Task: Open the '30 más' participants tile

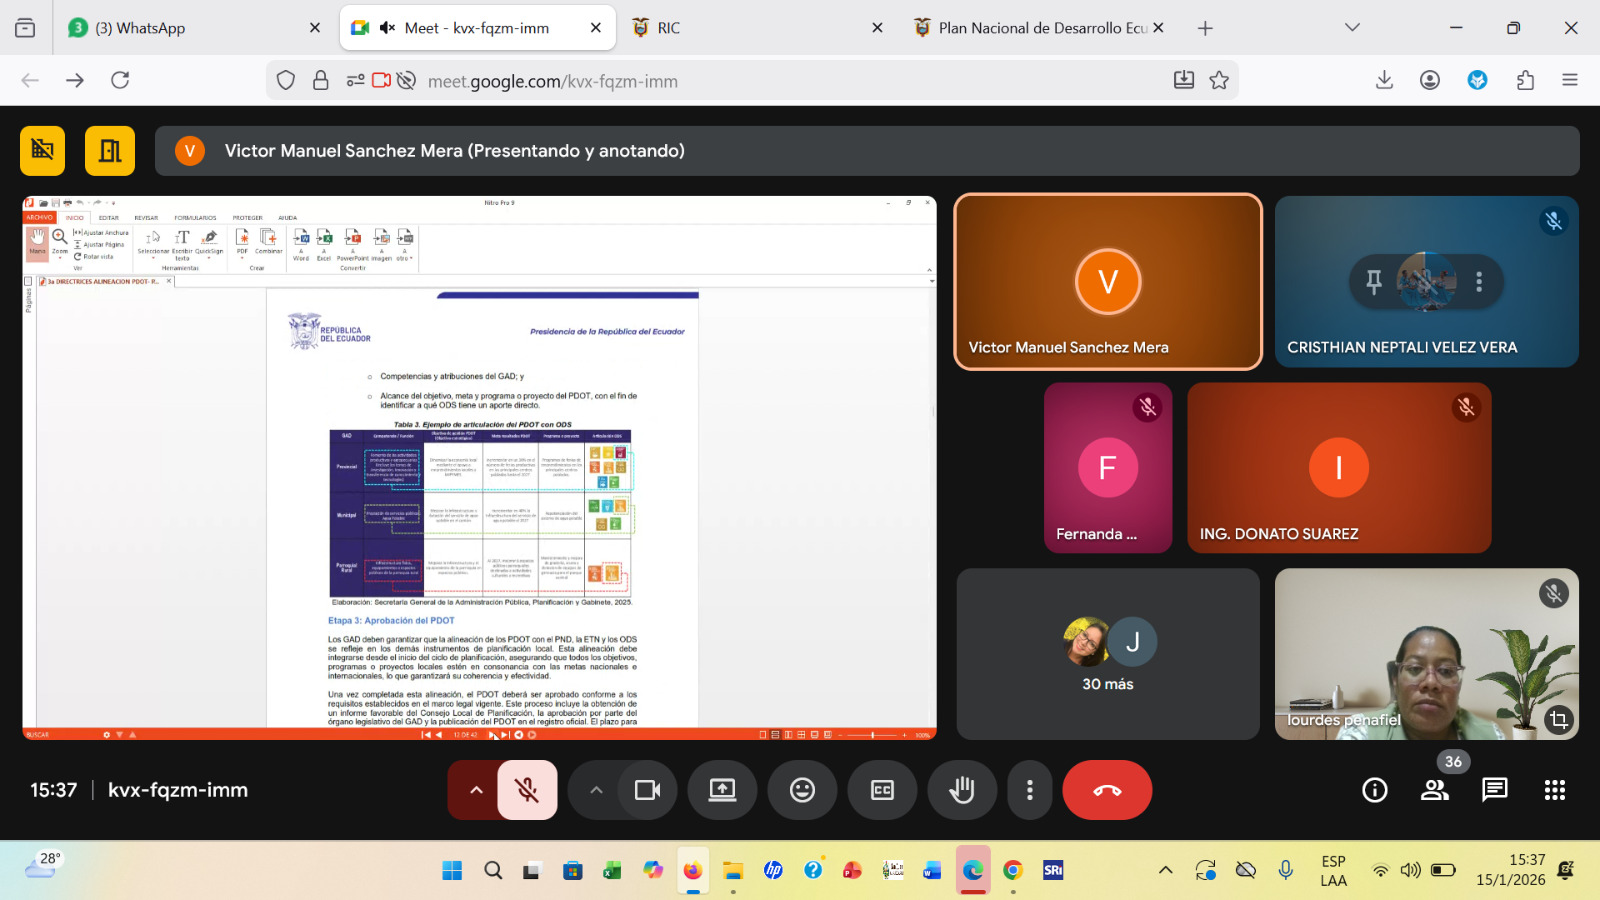Action: click(x=1108, y=654)
